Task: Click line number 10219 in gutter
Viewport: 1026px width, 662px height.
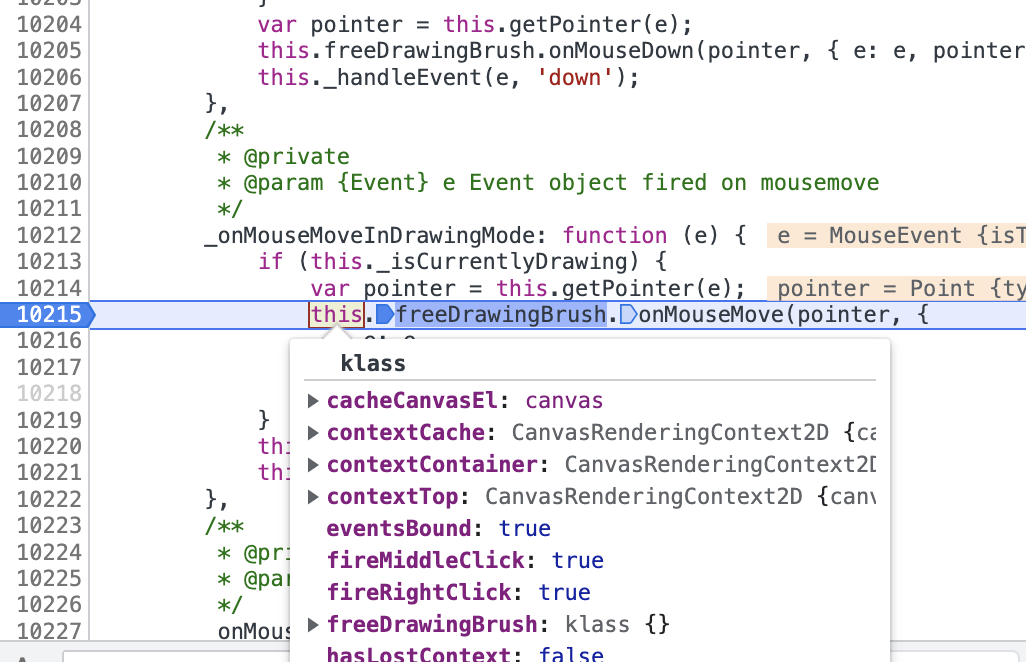Action: [x=49, y=420]
